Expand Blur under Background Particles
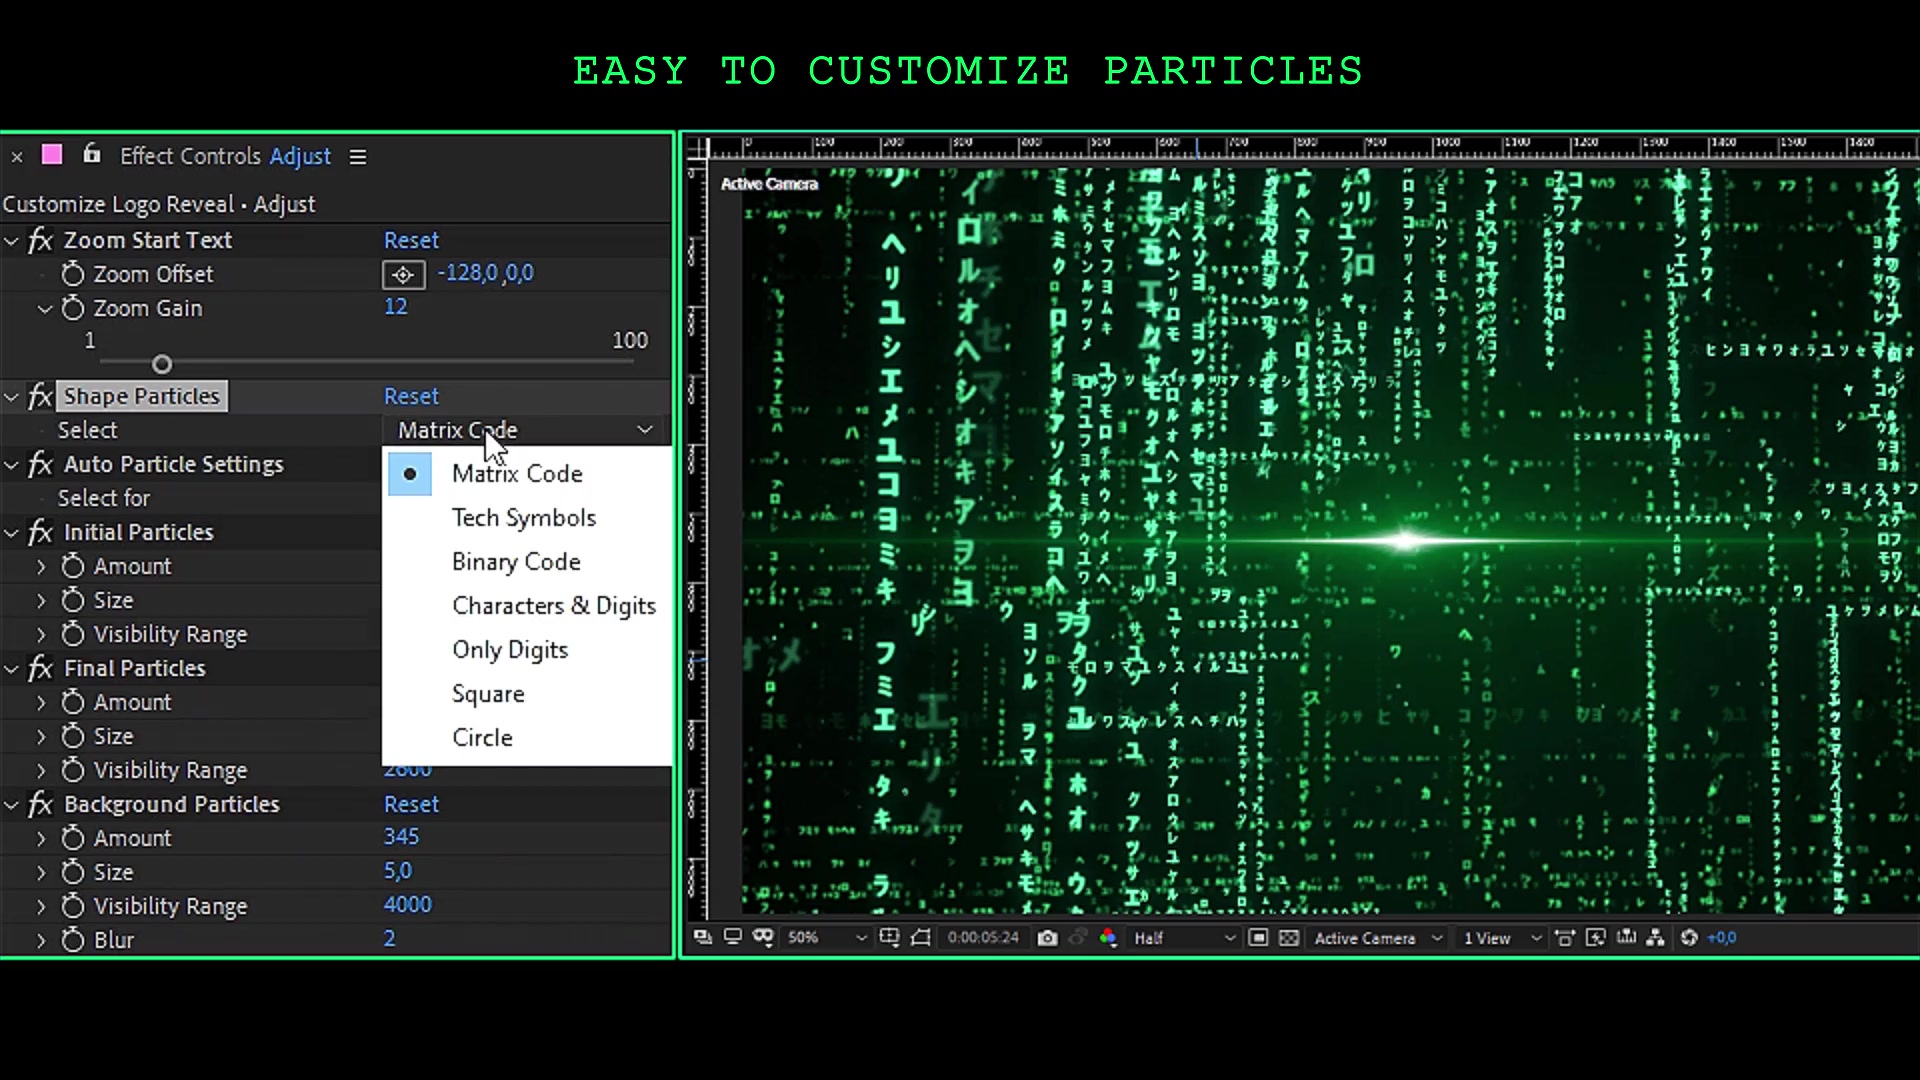 click(41, 941)
